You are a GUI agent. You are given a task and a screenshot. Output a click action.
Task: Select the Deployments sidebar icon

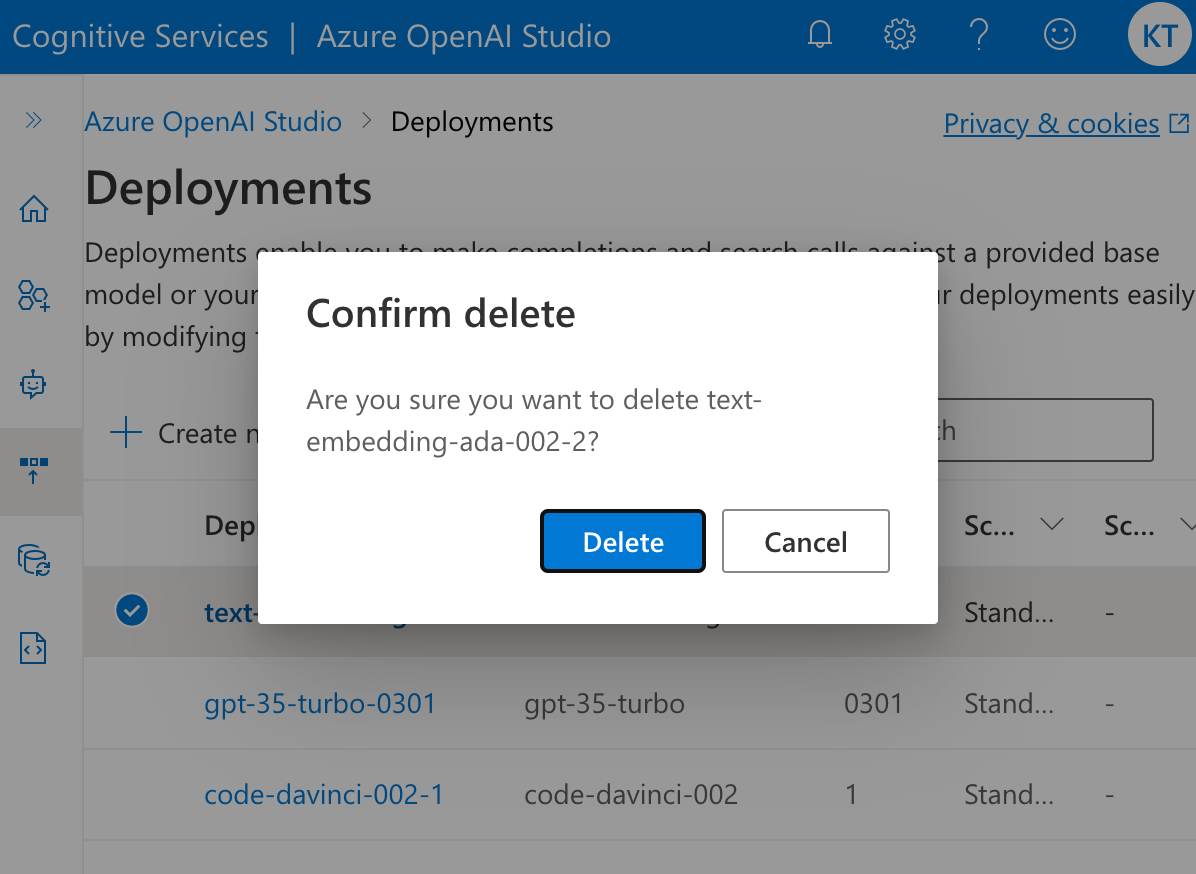33,470
